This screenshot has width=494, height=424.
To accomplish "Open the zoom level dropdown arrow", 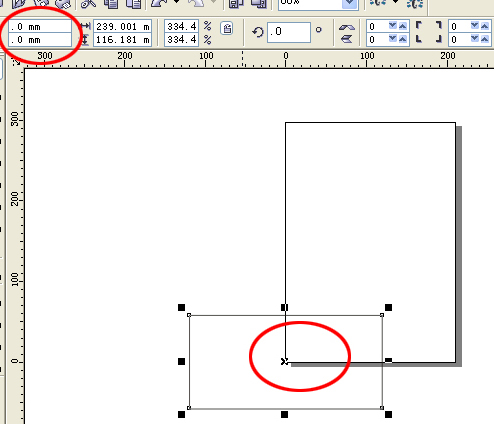I will (x=350, y=3).
